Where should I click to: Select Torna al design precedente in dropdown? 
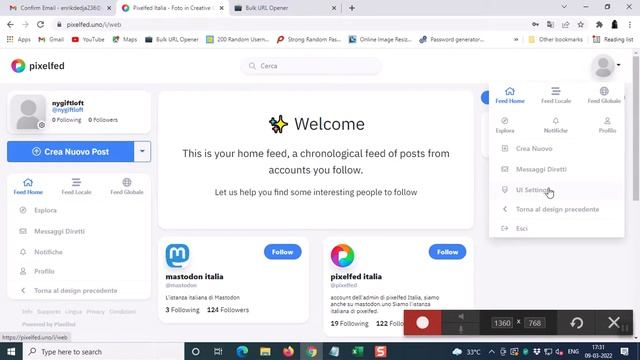click(x=557, y=209)
